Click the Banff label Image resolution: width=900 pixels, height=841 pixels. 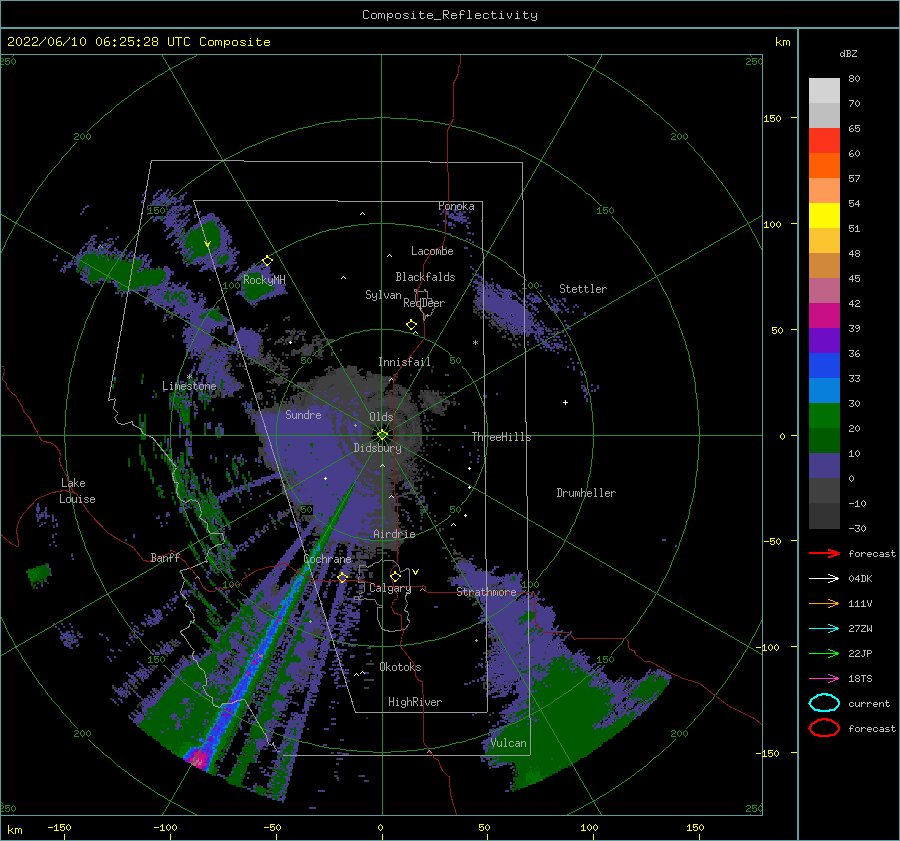point(165,557)
